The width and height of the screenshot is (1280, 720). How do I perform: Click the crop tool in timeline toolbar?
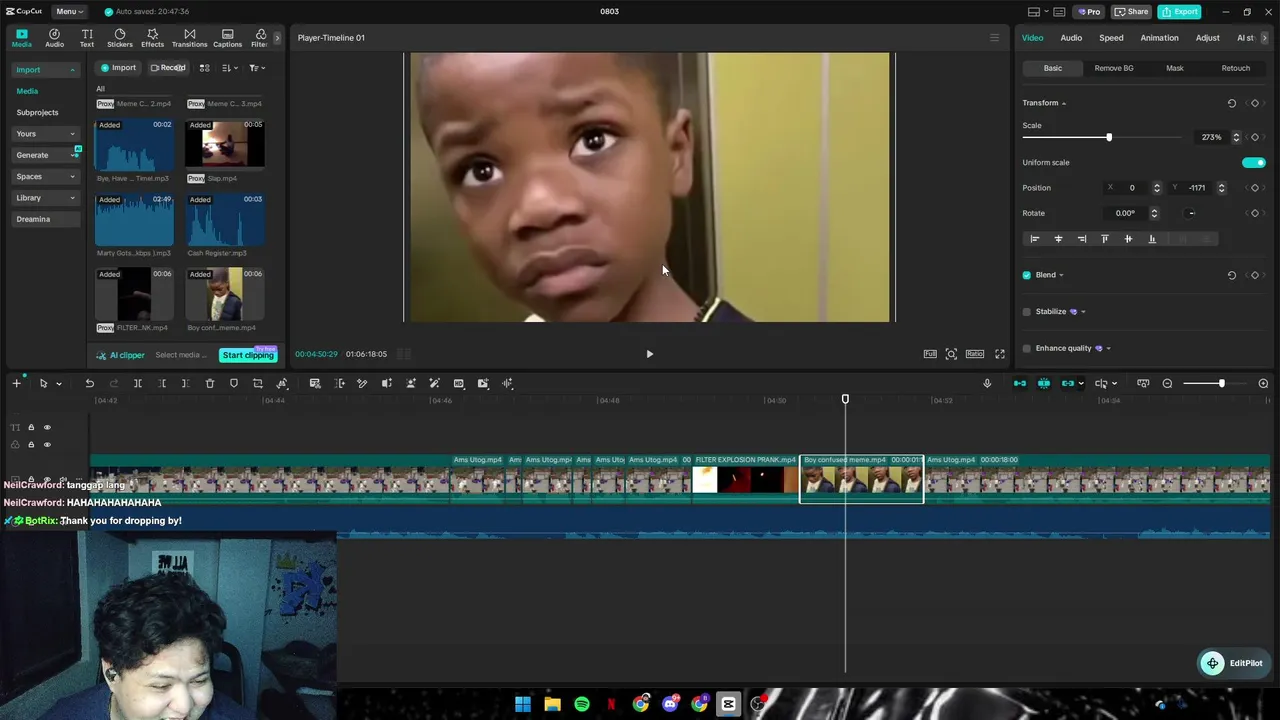click(x=258, y=384)
